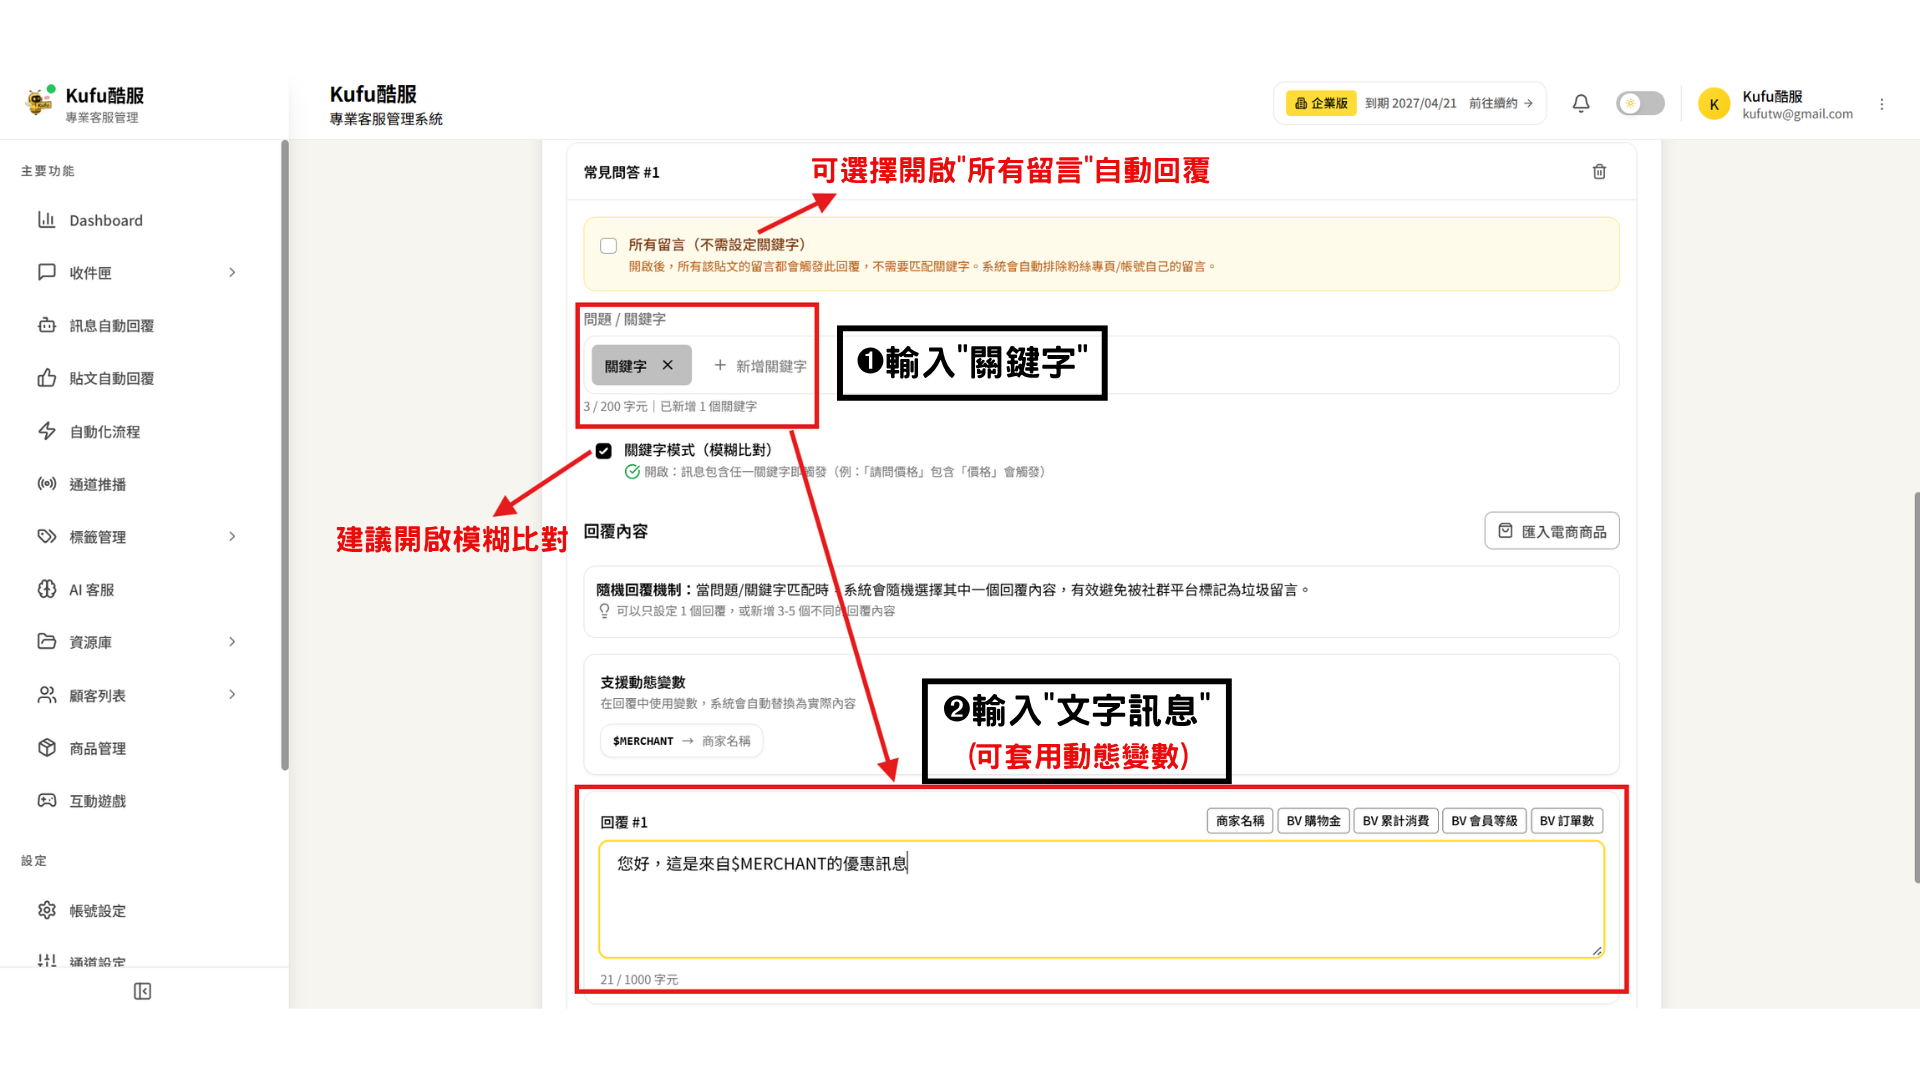
Task: Delete 常見問答 #1 with trash icon
Action: [1599, 172]
